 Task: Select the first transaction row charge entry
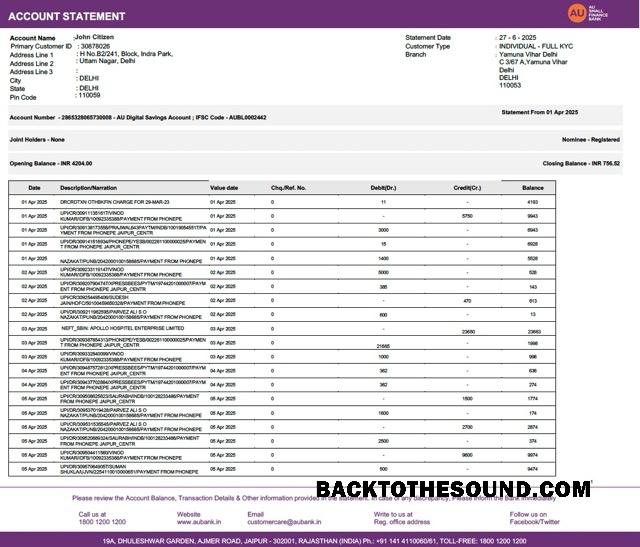pos(282,202)
